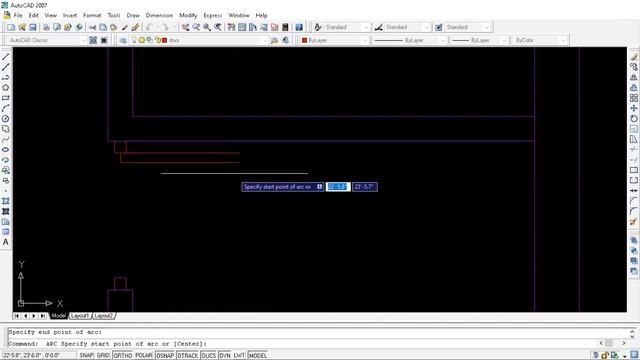Select the Move tool in Modify toolbar
This screenshot has width=640, height=360.
[x=633, y=108]
